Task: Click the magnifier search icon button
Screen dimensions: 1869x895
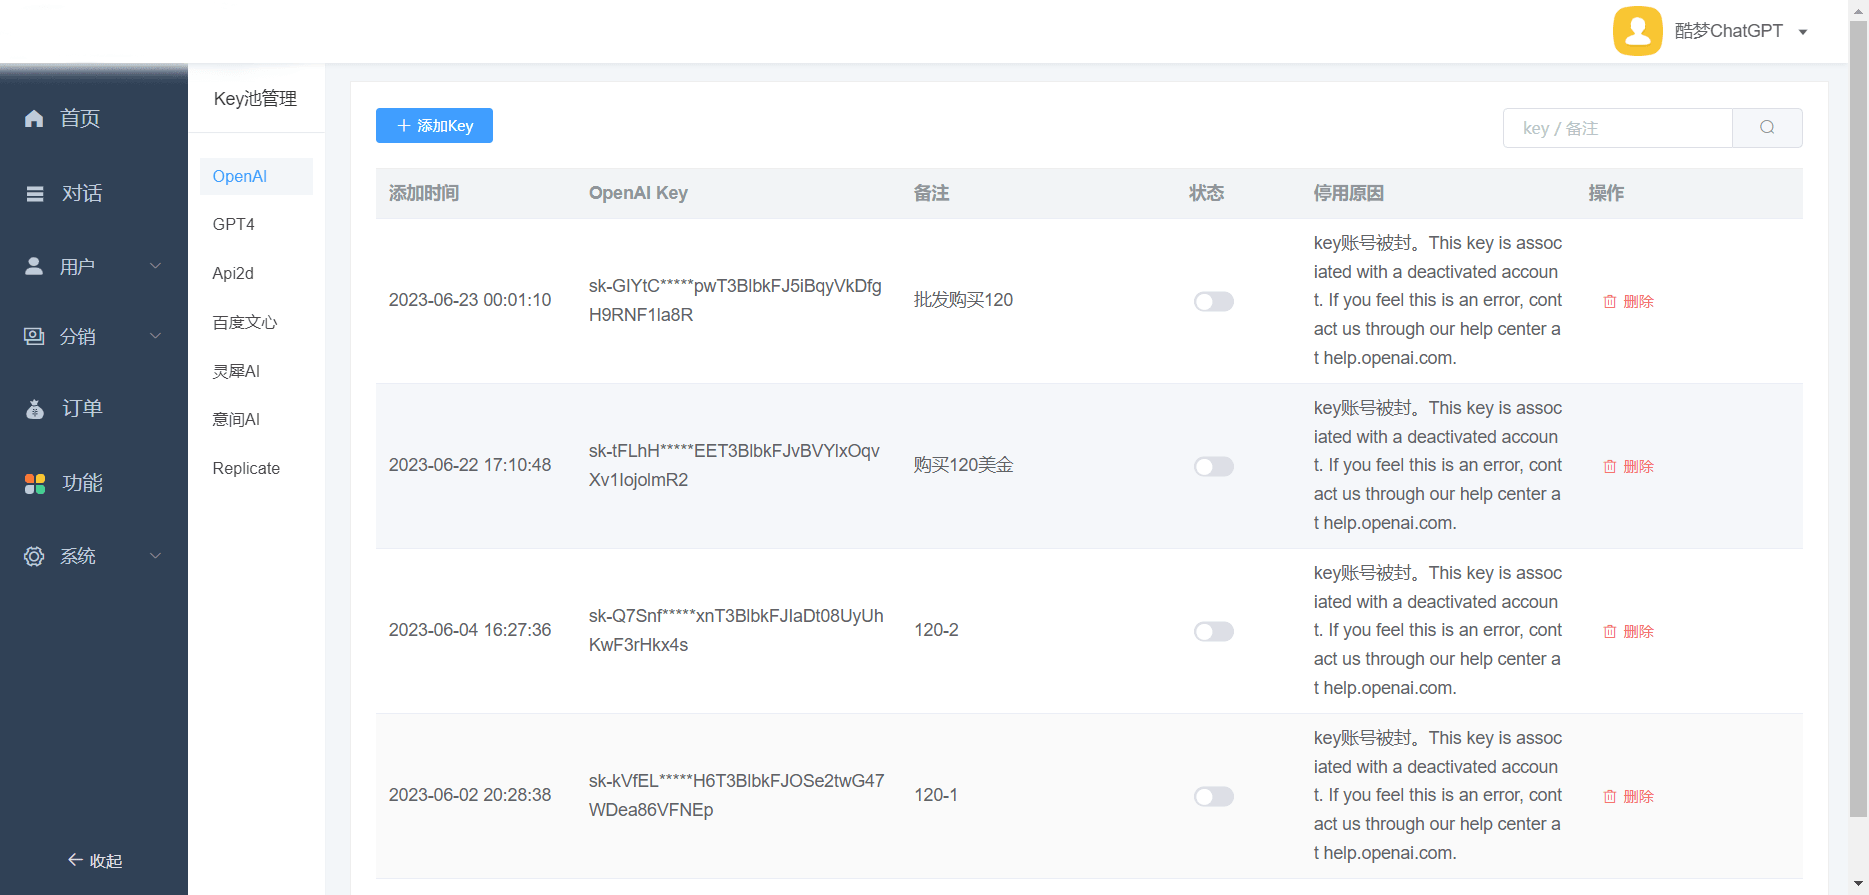Action: (x=1767, y=128)
